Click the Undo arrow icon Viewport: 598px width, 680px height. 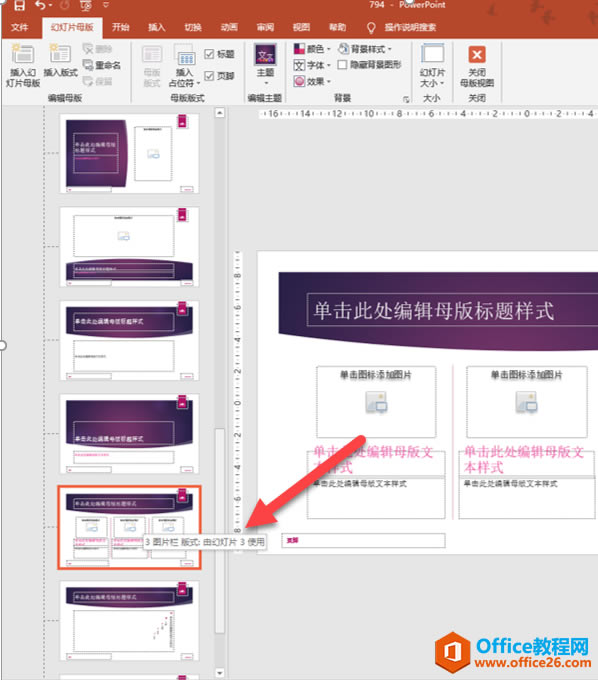click(x=40, y=5)
